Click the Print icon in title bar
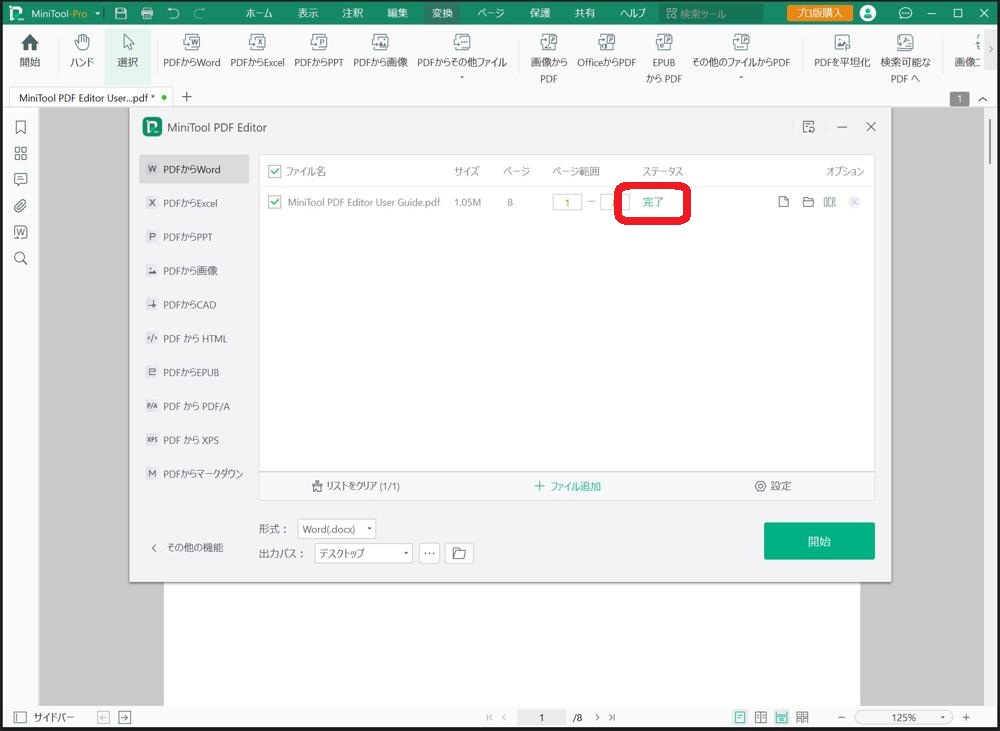Viewport: 1000px width, 731px height. (147, 13)
